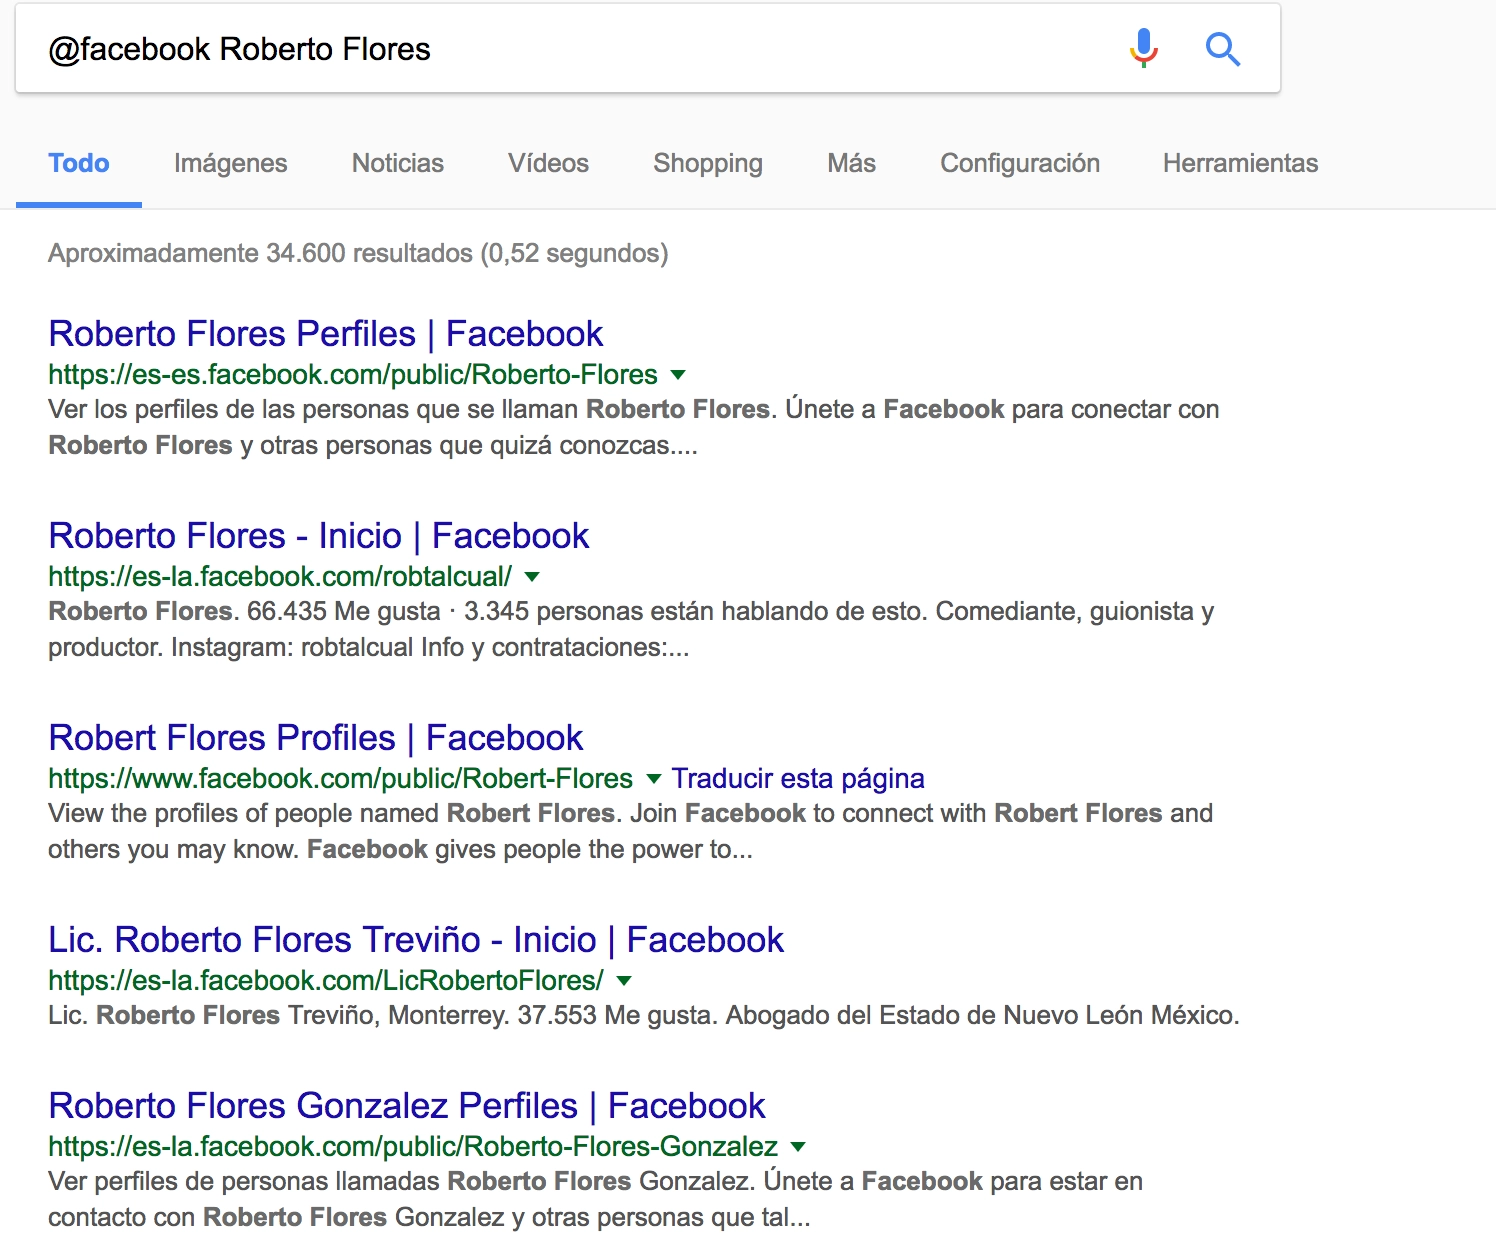The image size is (1496, 1248).
Task: Expand arrow next to Roberto-Flores public URL
Action: pyautogui.click(x=678, y=375)
